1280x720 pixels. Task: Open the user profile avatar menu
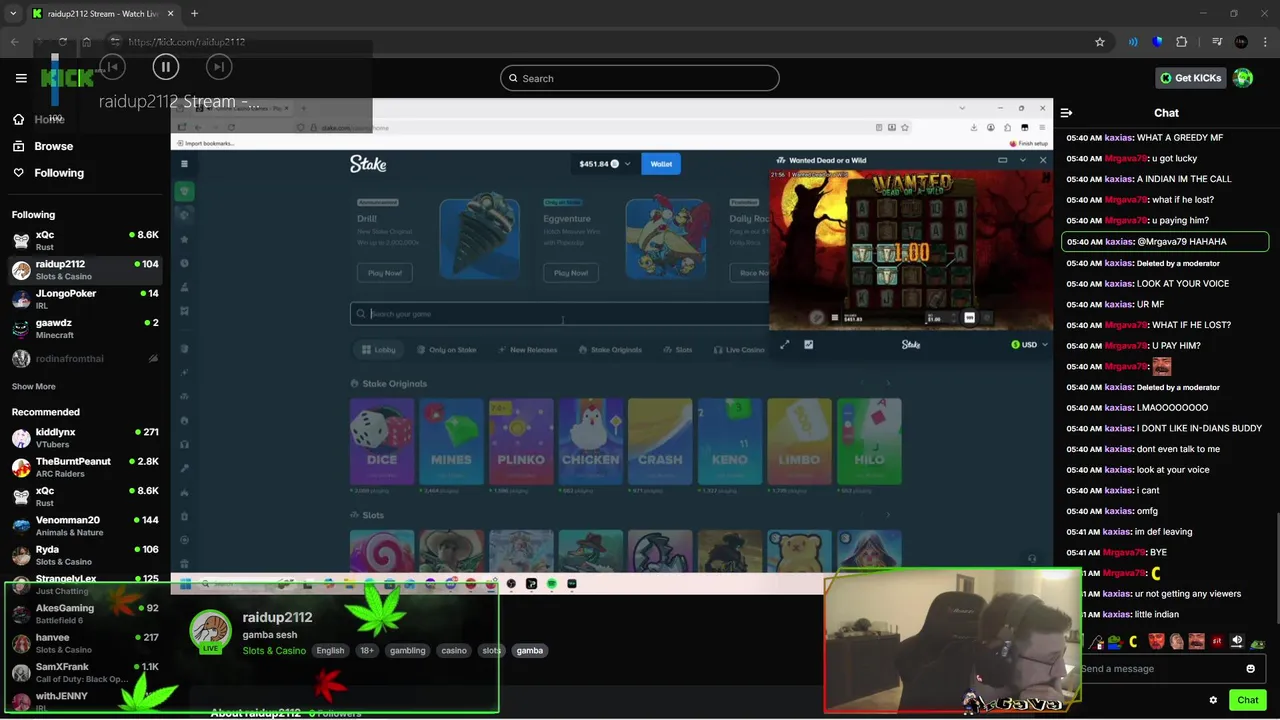click(1243, 78)
